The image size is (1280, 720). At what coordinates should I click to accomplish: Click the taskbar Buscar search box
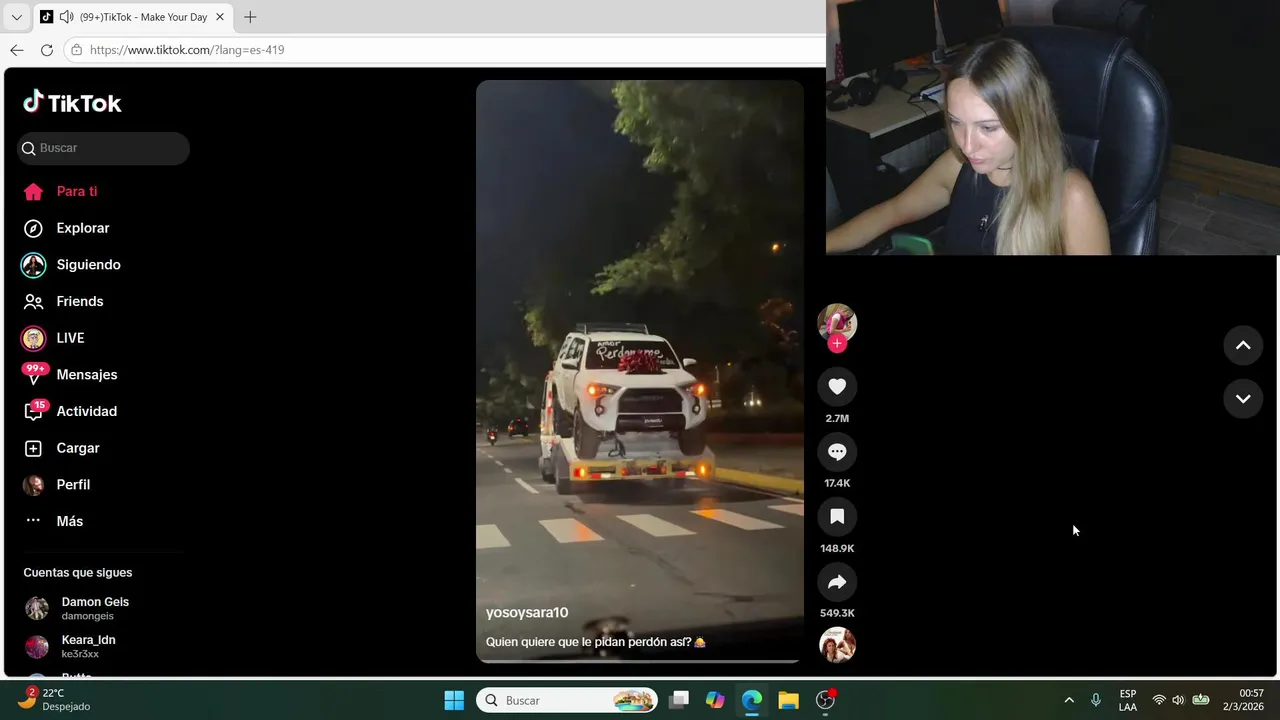tap(567, 700)
